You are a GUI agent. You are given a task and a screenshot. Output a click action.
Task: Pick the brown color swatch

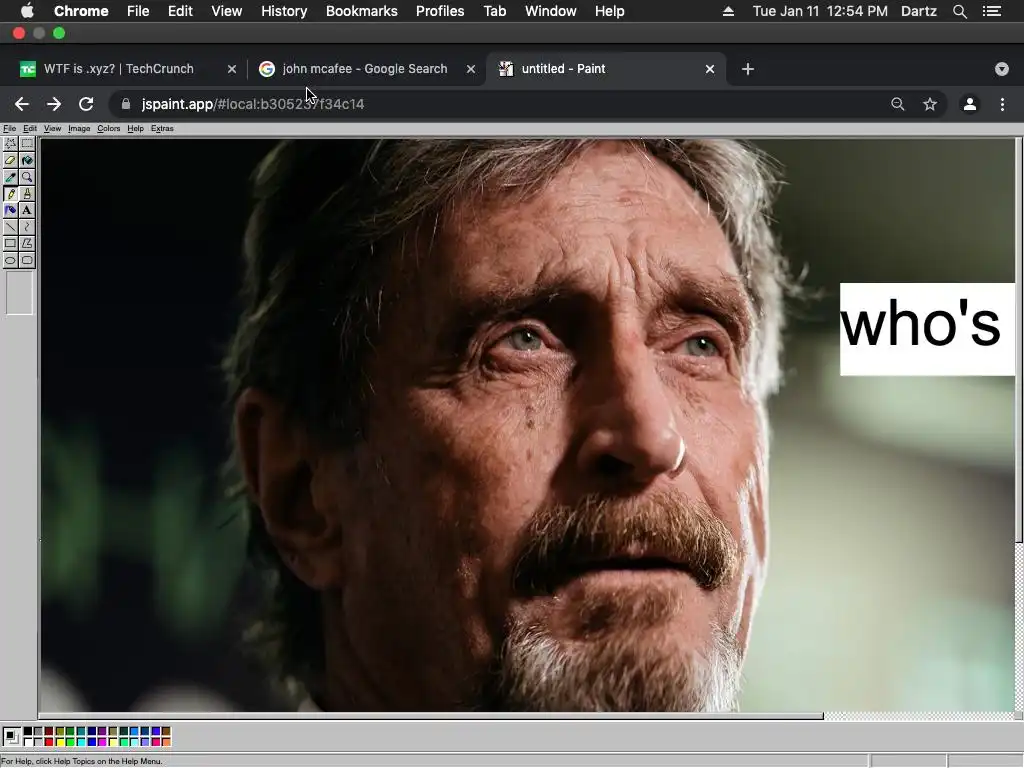click(x=166, y=731)
